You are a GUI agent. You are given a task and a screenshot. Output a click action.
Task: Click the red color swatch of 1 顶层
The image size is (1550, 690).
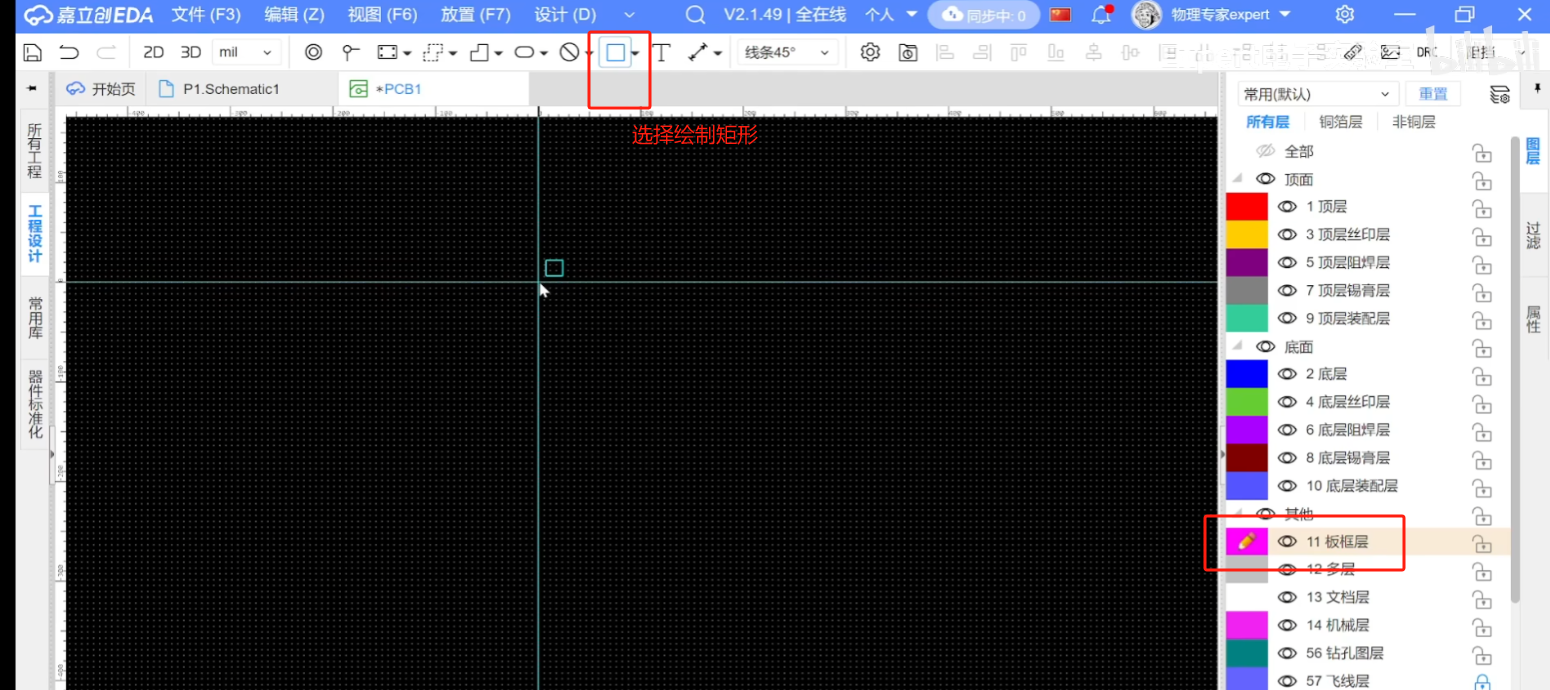1247,207
